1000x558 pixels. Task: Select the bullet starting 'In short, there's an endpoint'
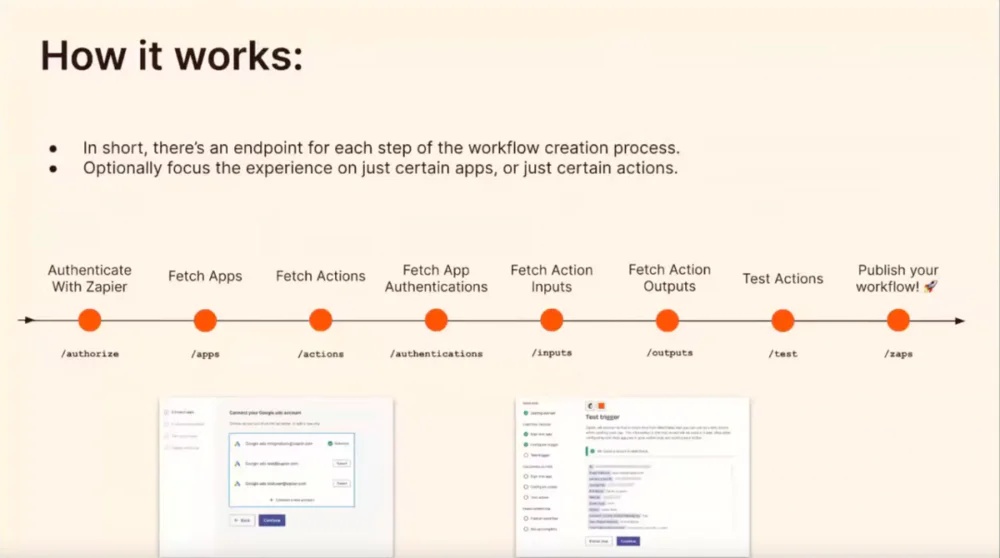coord(381,148)
